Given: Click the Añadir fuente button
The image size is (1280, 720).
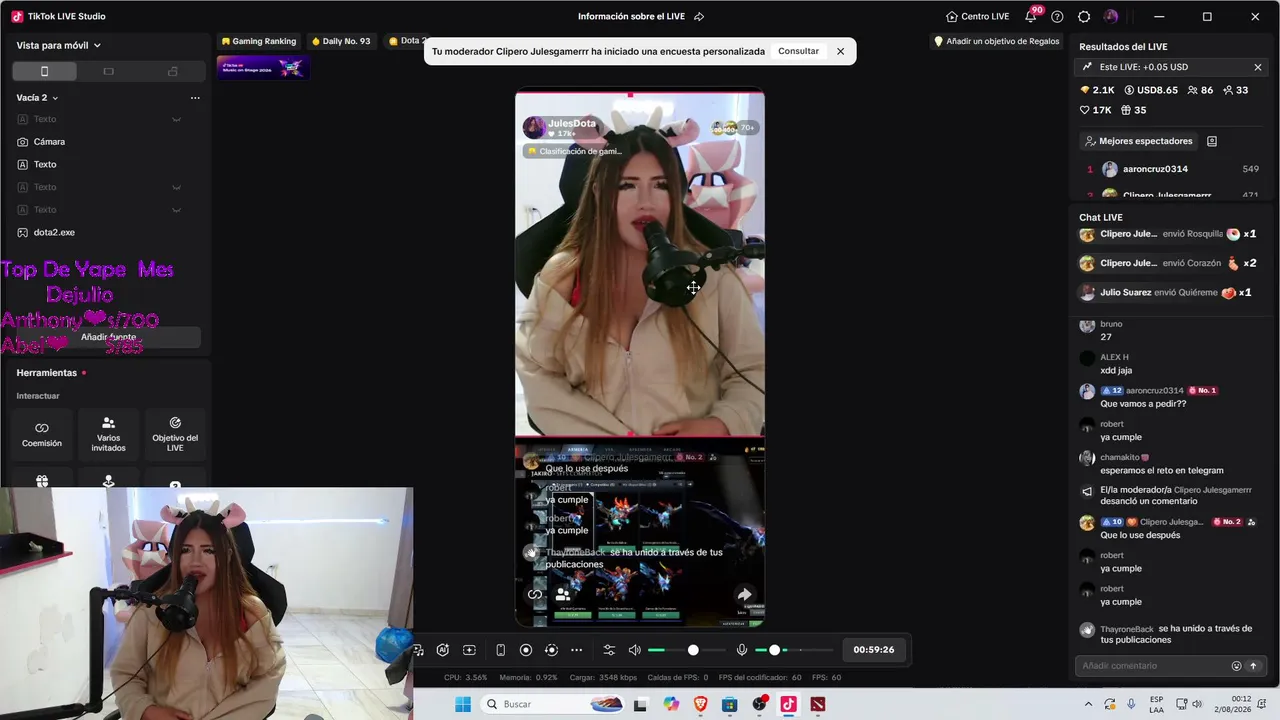Looking at the screenshot, I should pyautogui.click(x=108, y=337).
